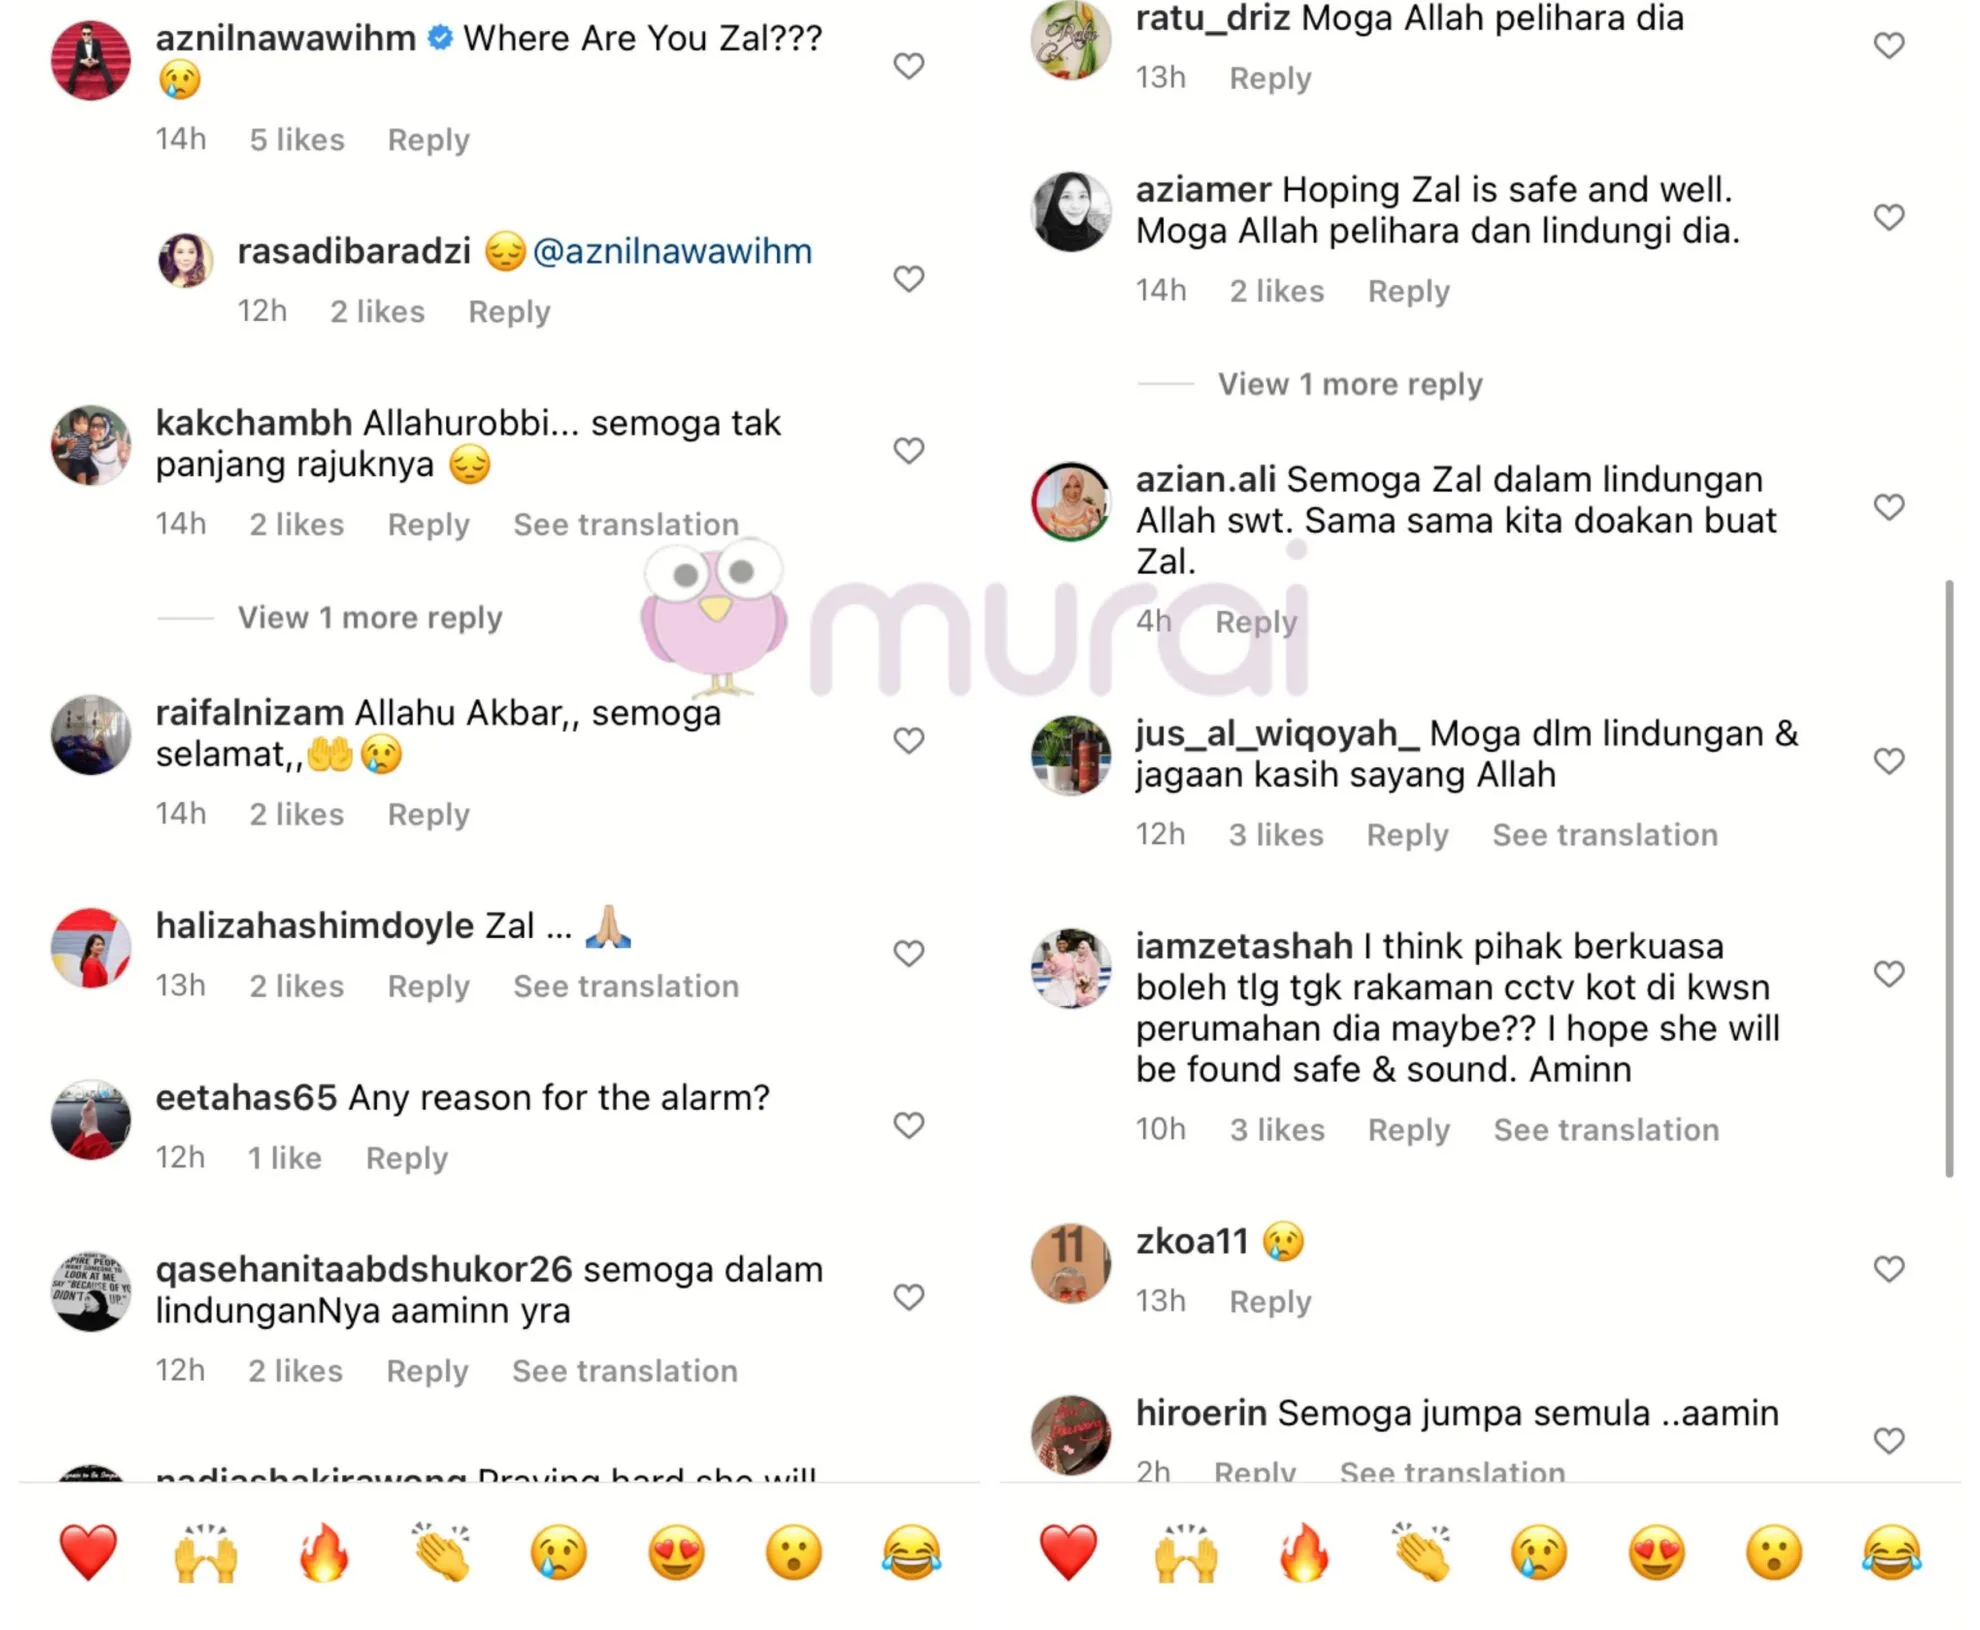The width and height of the screenshot is (1980, 1630).
Task: Like eetahas65's comment with the heart
Action: pyautogui.click(x=908, y=1125)
